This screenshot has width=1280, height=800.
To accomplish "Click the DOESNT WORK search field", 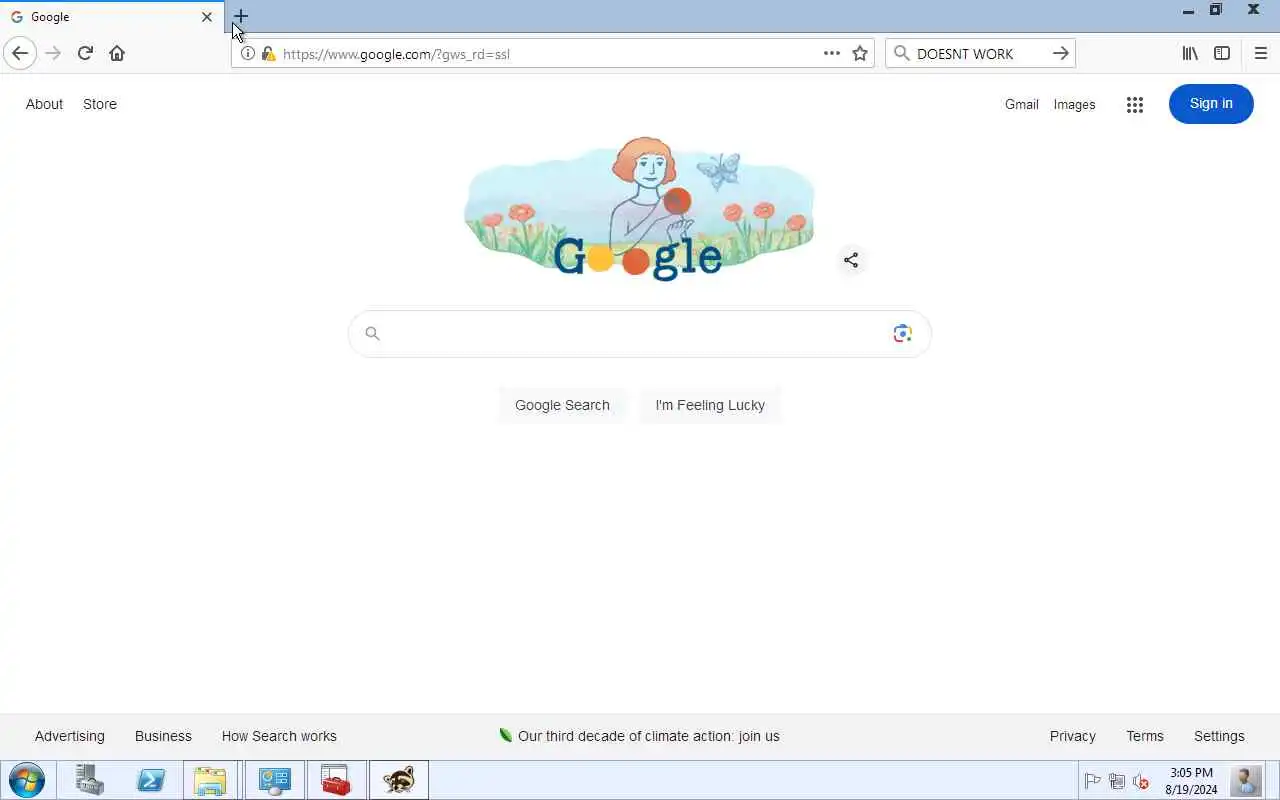I will tap(980, 54).
